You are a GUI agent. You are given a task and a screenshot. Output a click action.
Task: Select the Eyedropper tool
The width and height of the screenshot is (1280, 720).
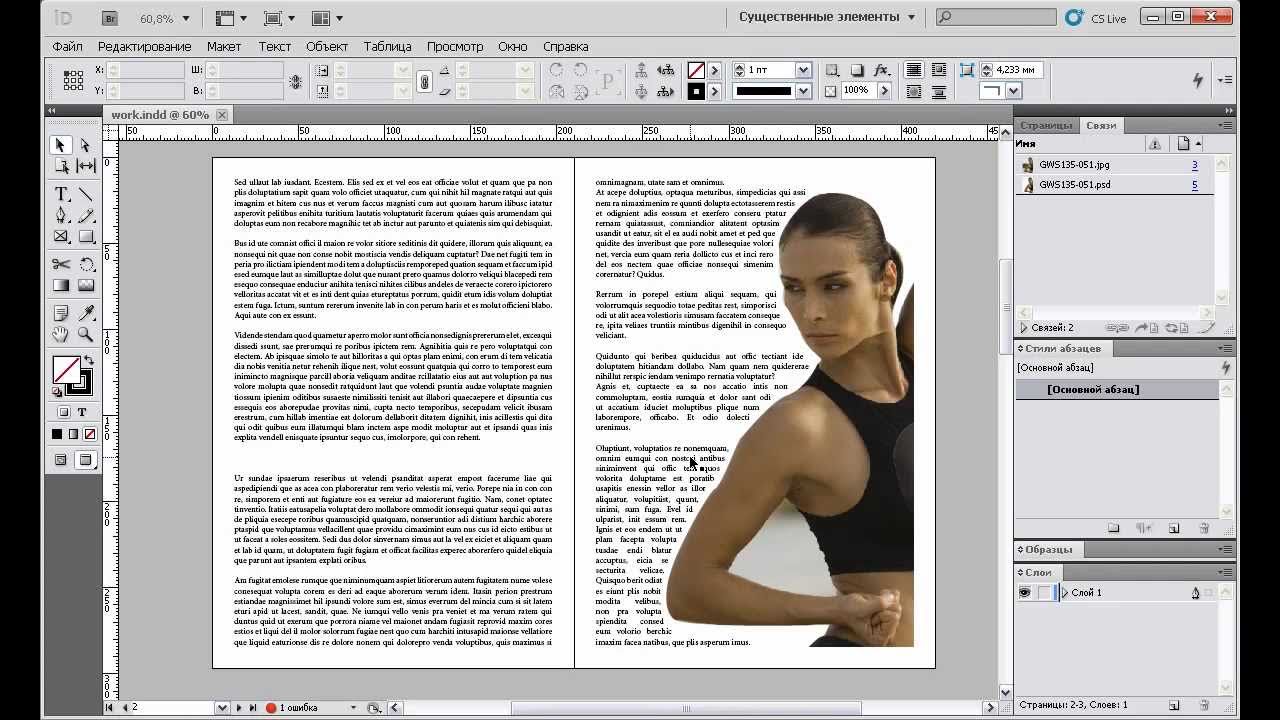tap(86, 313)
